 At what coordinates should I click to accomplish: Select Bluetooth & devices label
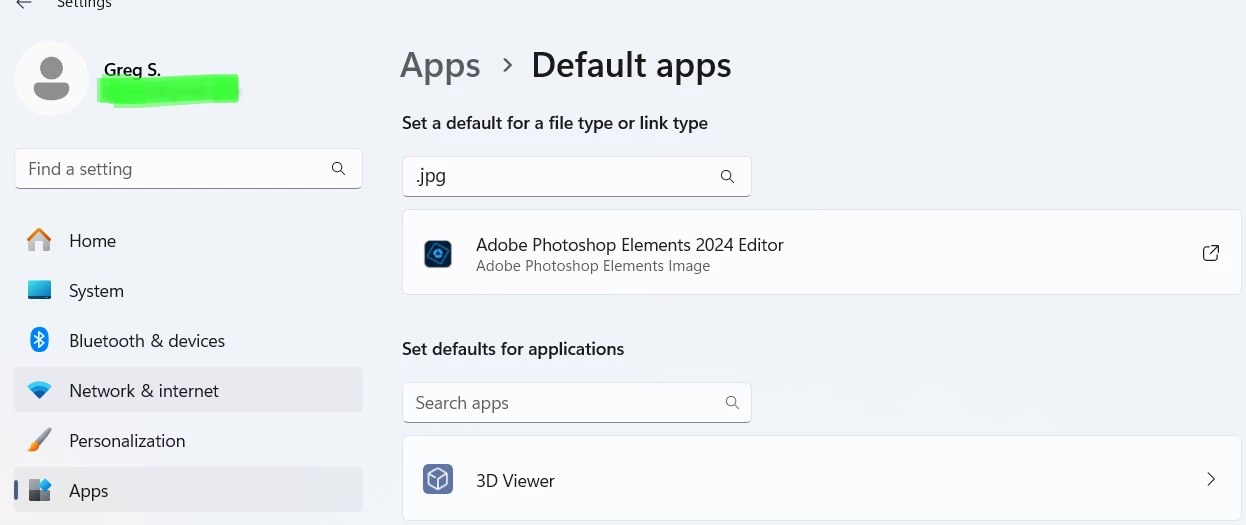coord(147,341)
